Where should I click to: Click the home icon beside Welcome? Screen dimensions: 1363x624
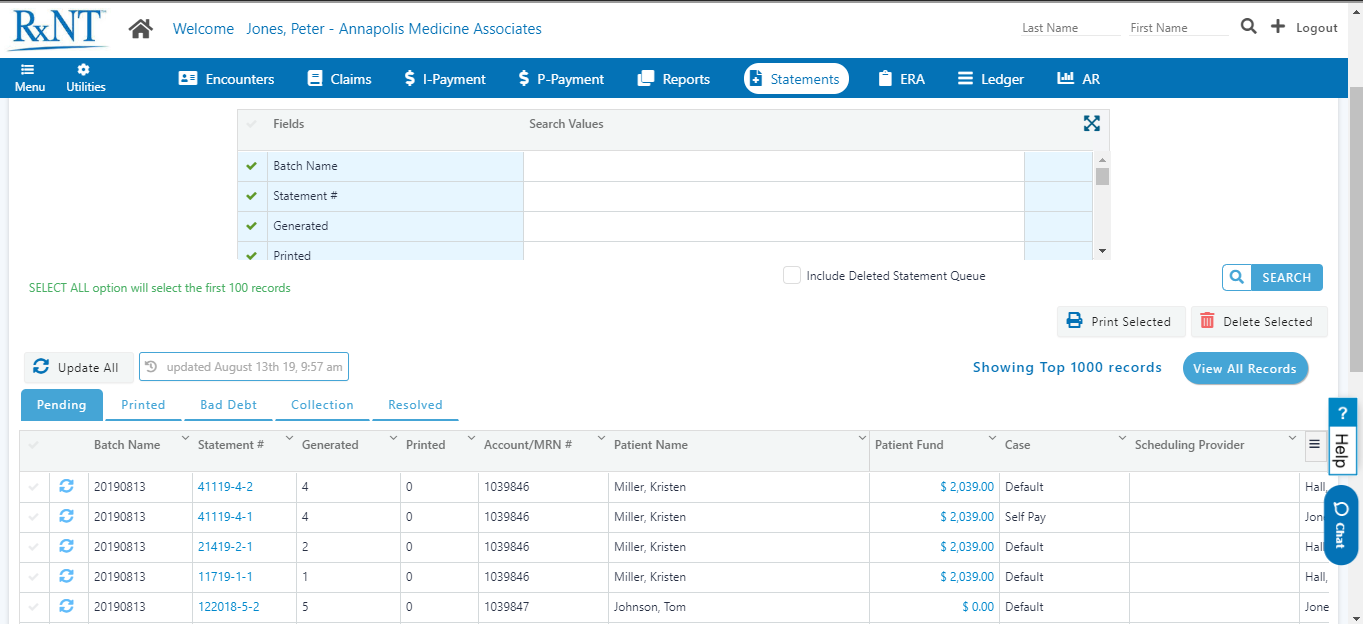(141, 29)
